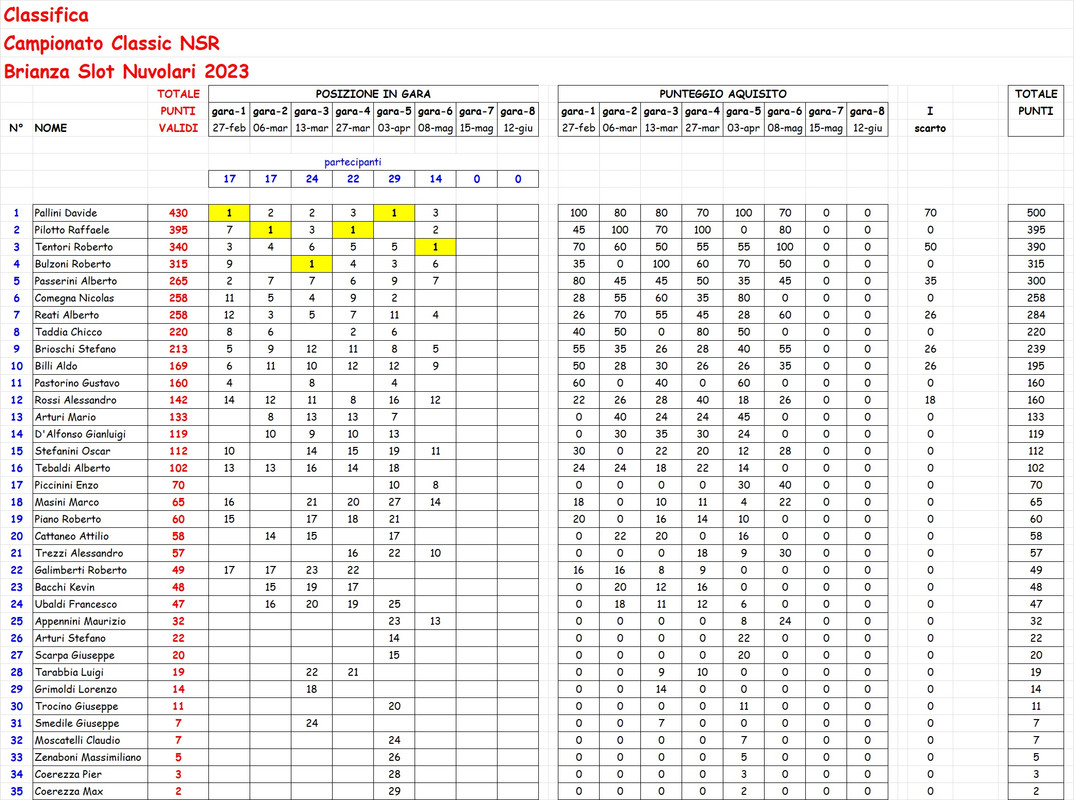Click the name 'Moscatelli Claudio'
This screenshot has width=1074, height=800.
(x=77, y=740)
